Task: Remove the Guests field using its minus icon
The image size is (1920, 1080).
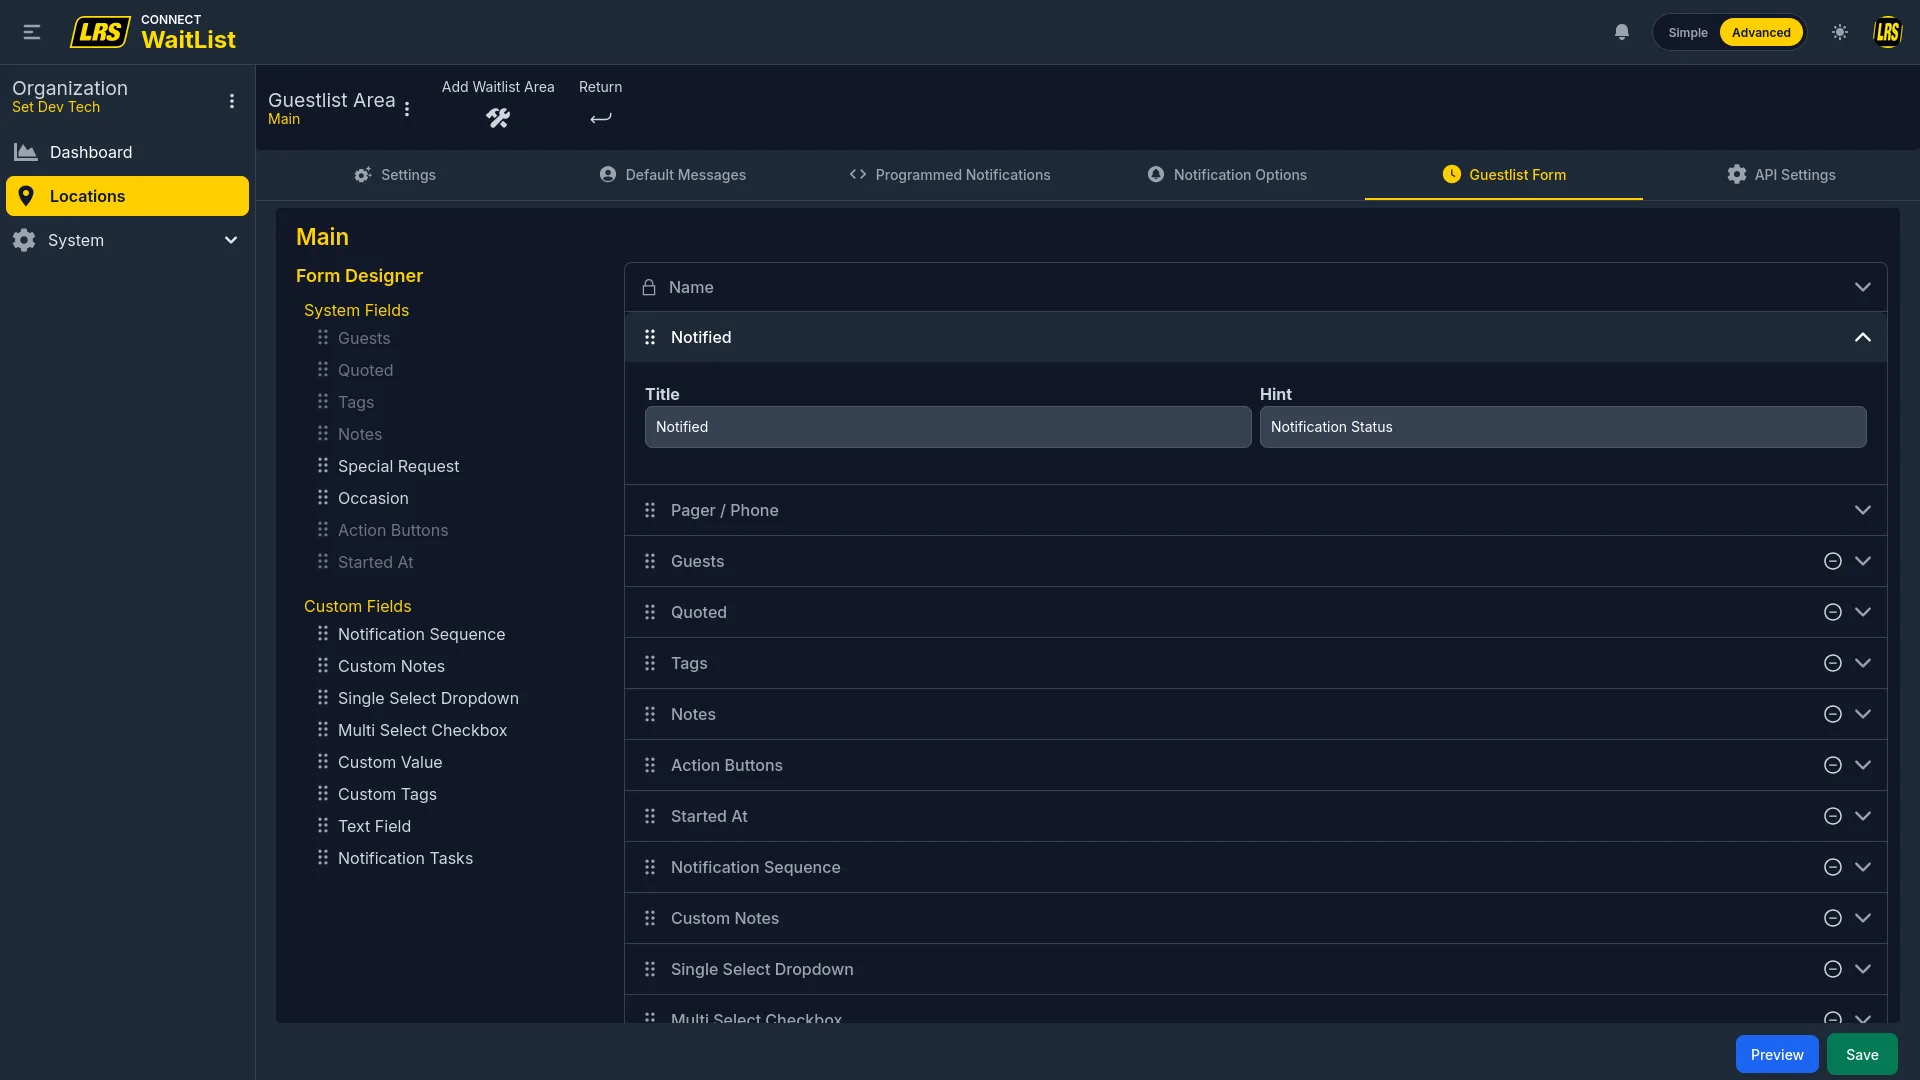Action: (x=1833, y=561)
